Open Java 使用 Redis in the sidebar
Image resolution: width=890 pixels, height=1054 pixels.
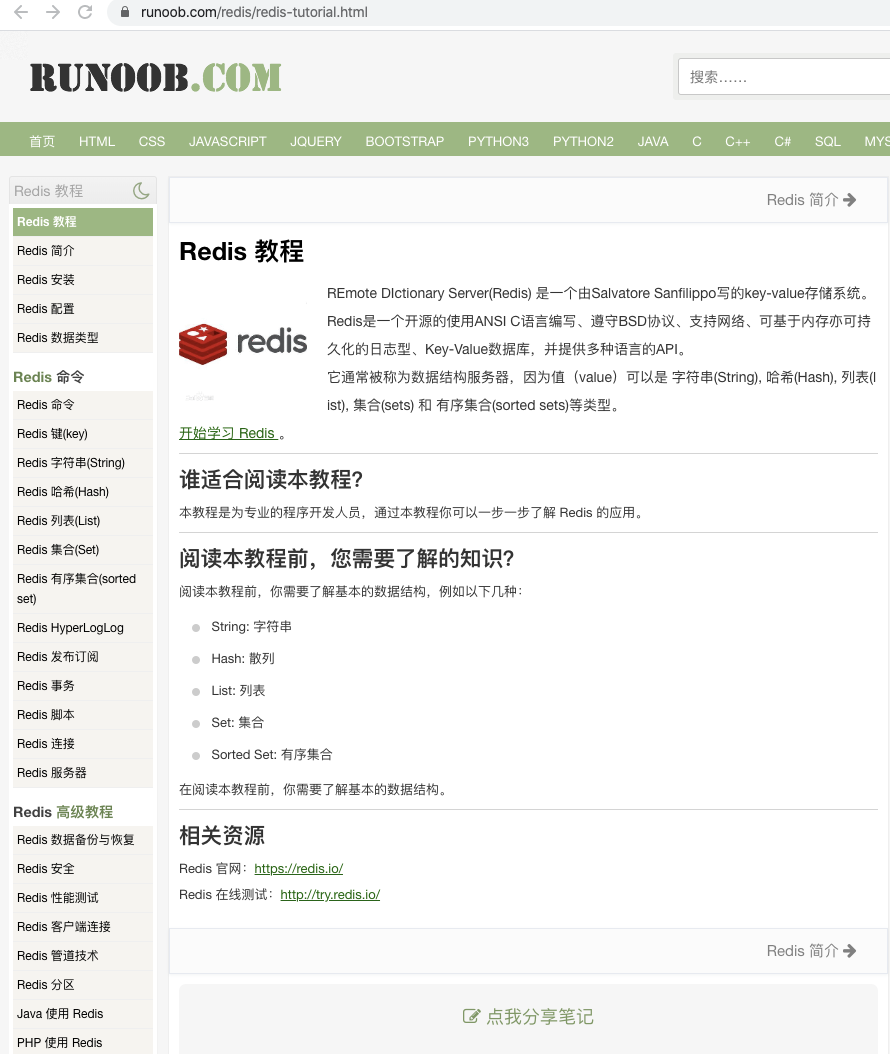pyautogui.click(x=83, y=1013)
